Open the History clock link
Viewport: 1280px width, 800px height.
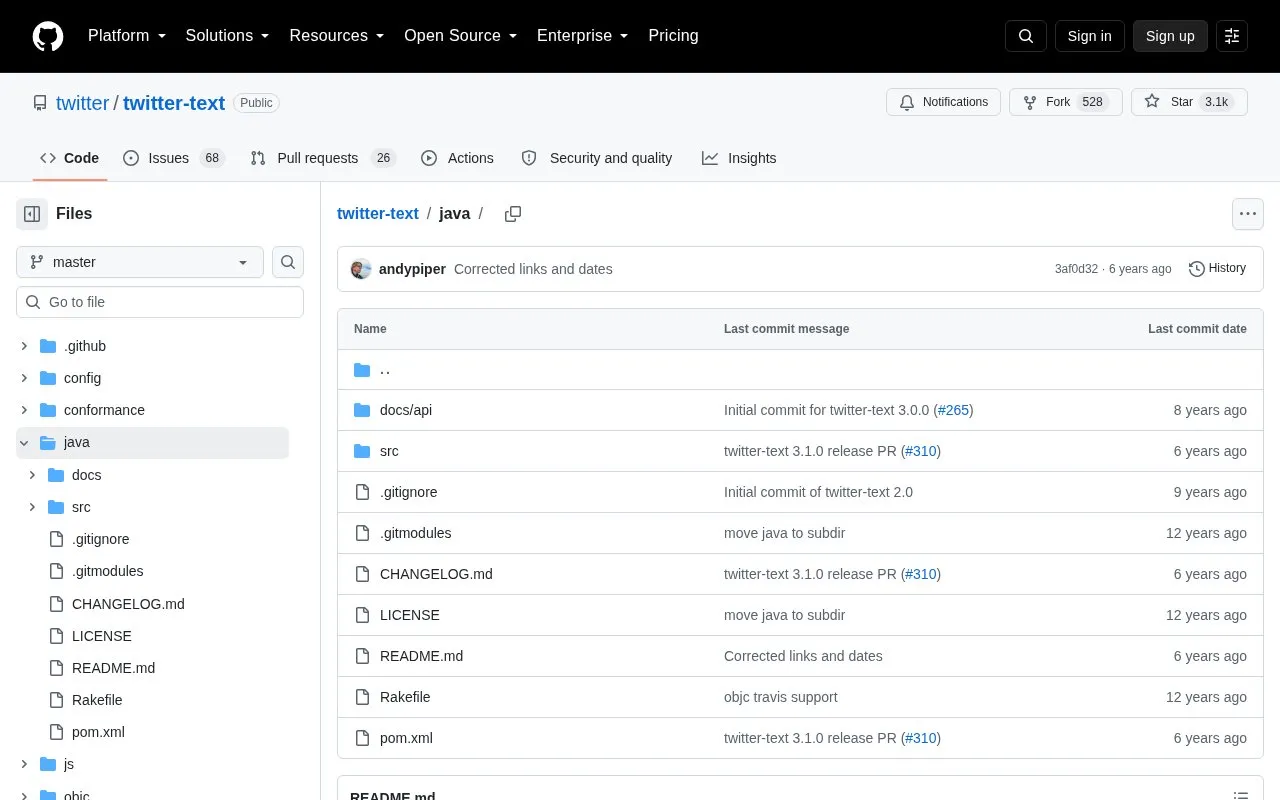pyautogui.click(x=1217, y=269)
